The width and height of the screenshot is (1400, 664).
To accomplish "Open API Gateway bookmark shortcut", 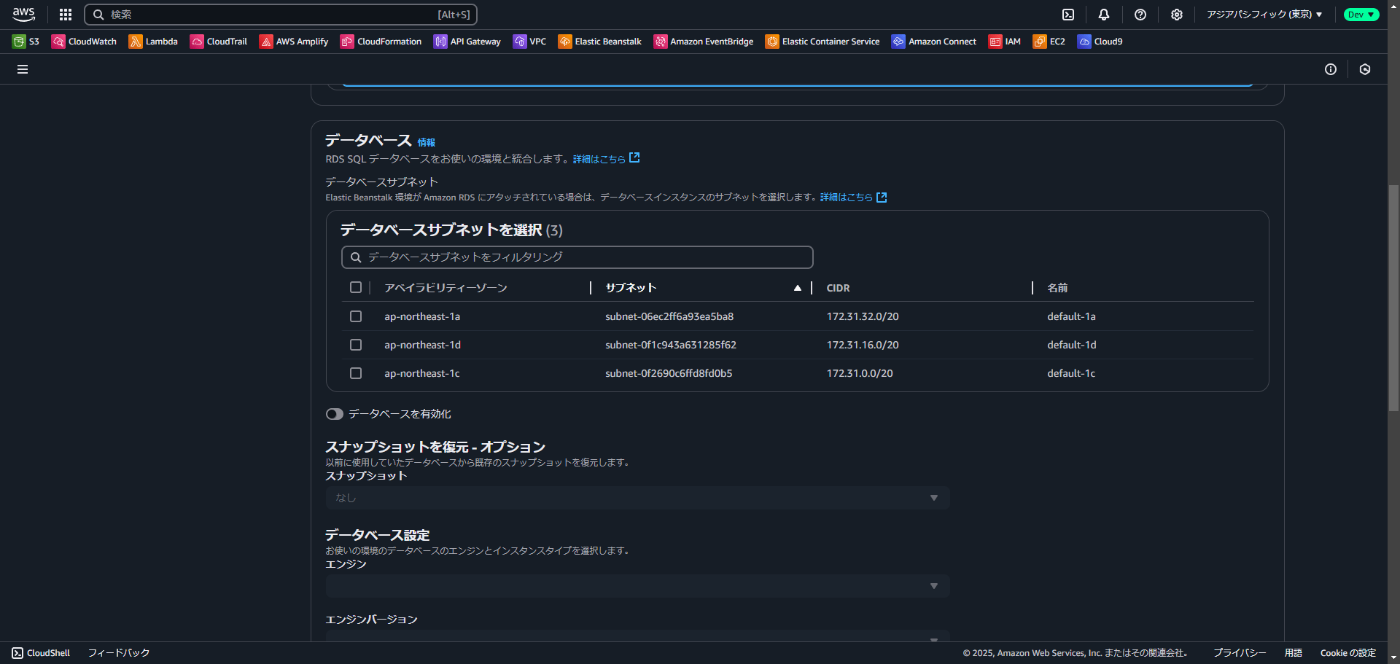I will click(x=467, y=42).
